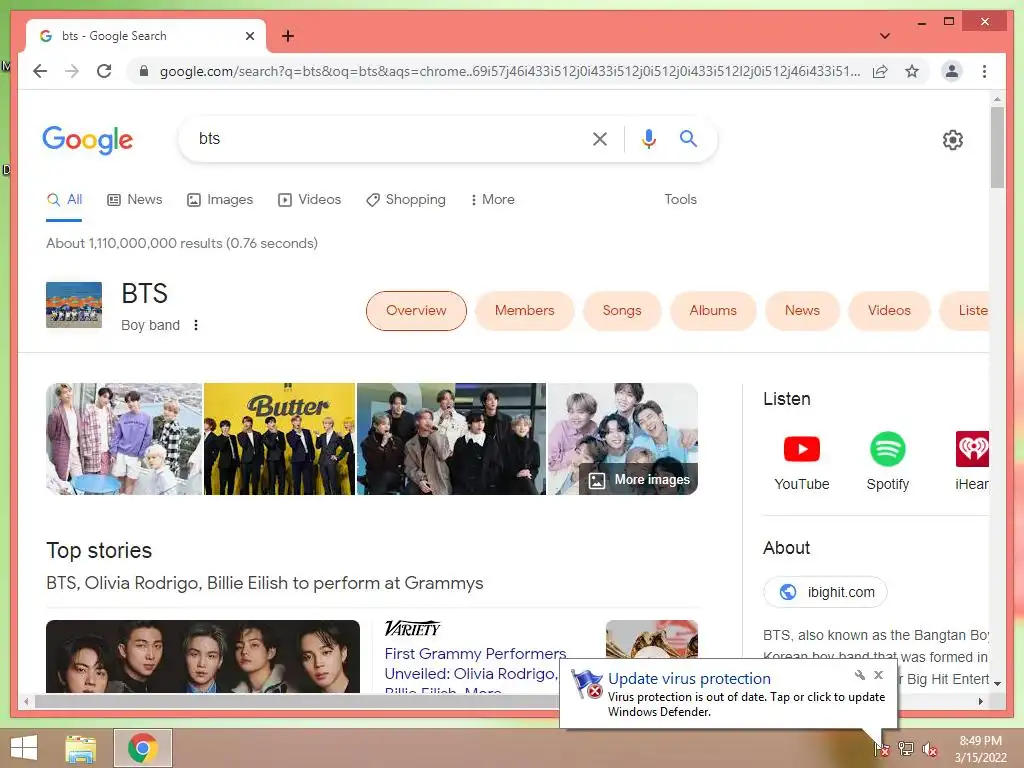Click the browser forward arrow
Screen dimensions: 1024x768
click(x=72, y=71)
